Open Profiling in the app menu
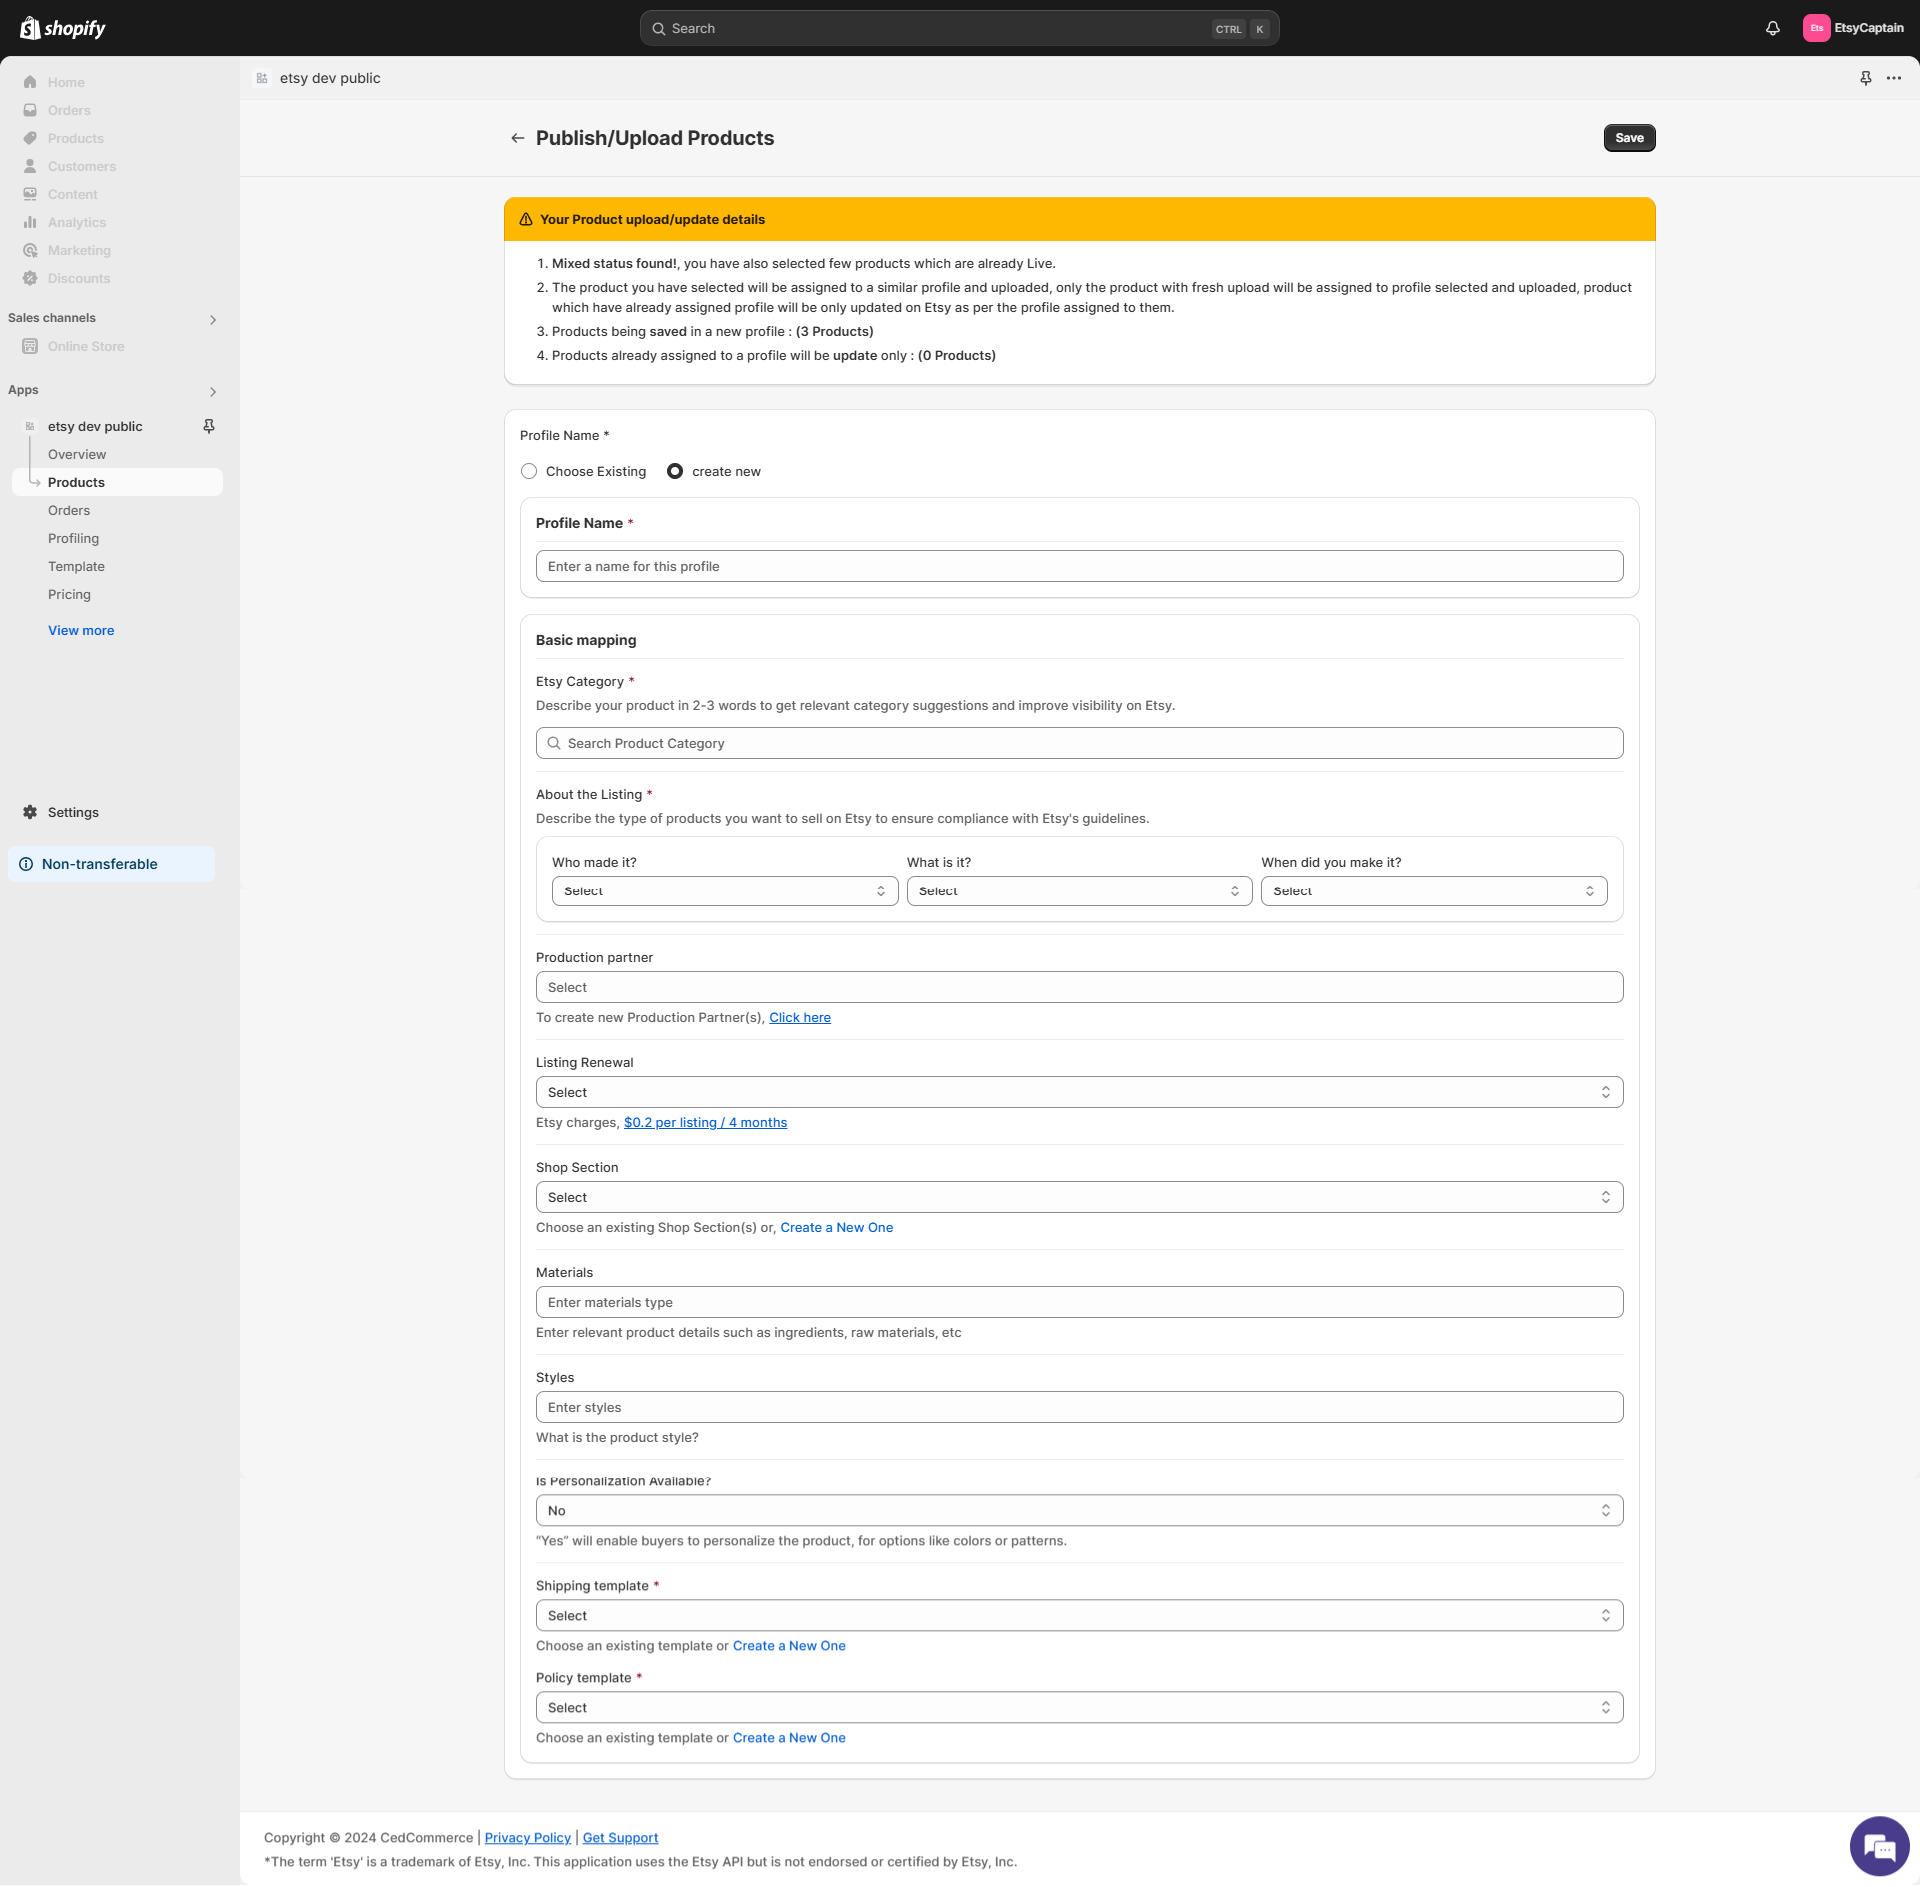The width and height of the screenshot is (1920, 1887). click(74, 538)
